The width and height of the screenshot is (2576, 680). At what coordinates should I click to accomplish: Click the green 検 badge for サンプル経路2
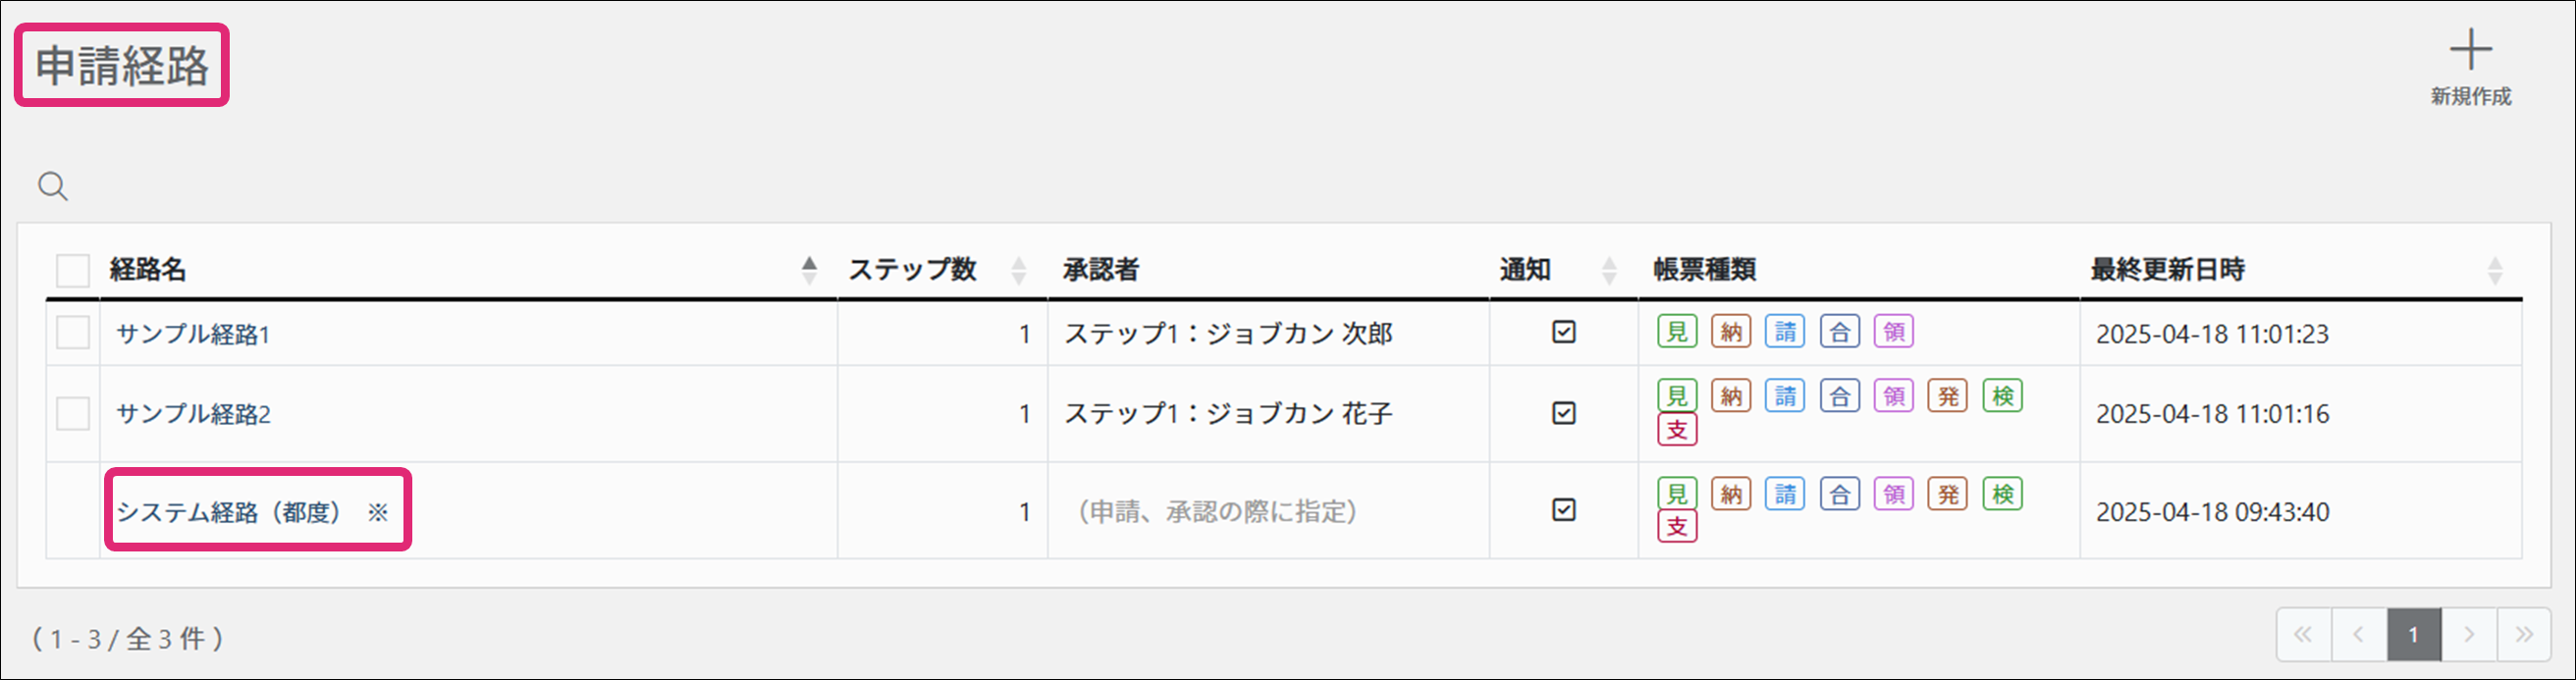click(2003, 396)
